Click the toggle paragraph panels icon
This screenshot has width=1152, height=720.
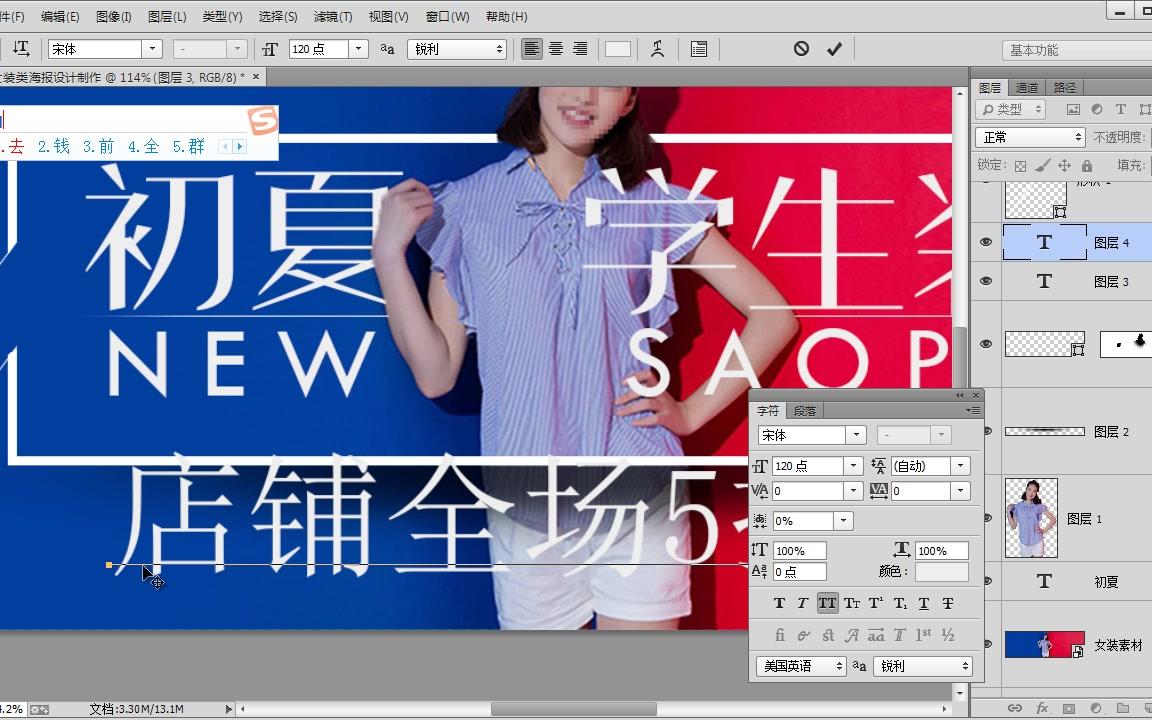699,48
